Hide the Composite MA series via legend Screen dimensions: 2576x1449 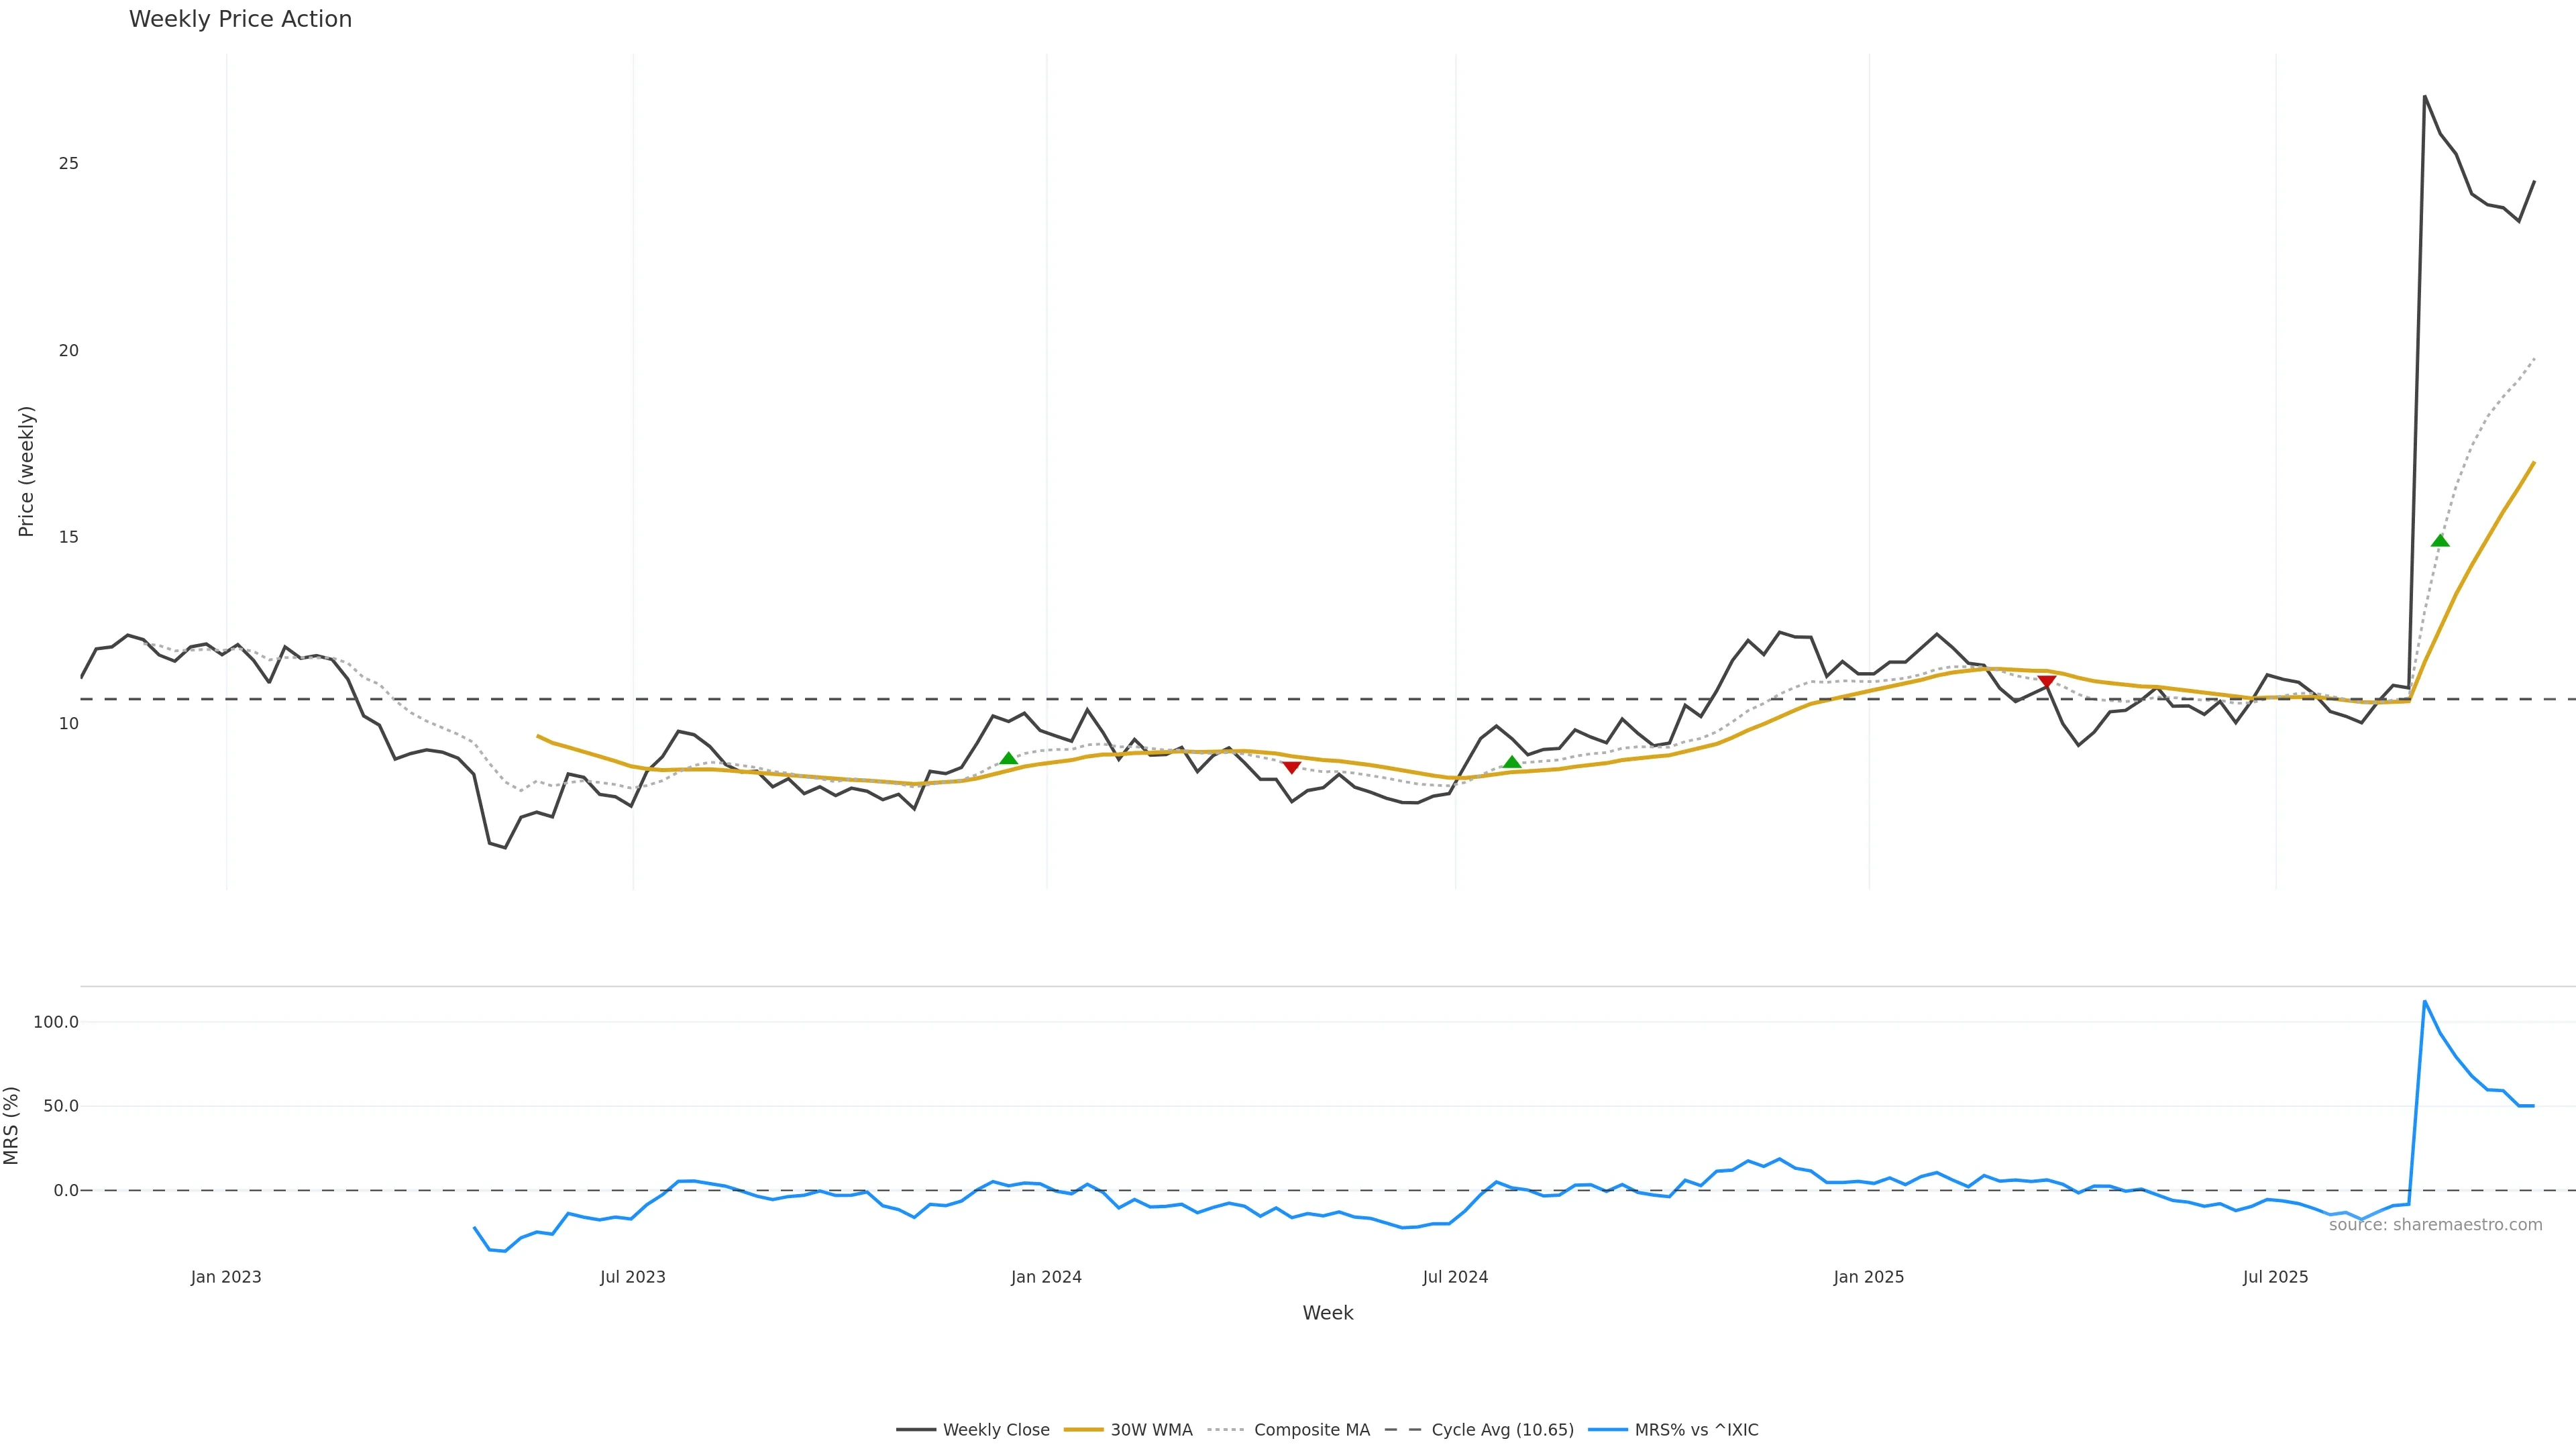tap(1311, 1430)
